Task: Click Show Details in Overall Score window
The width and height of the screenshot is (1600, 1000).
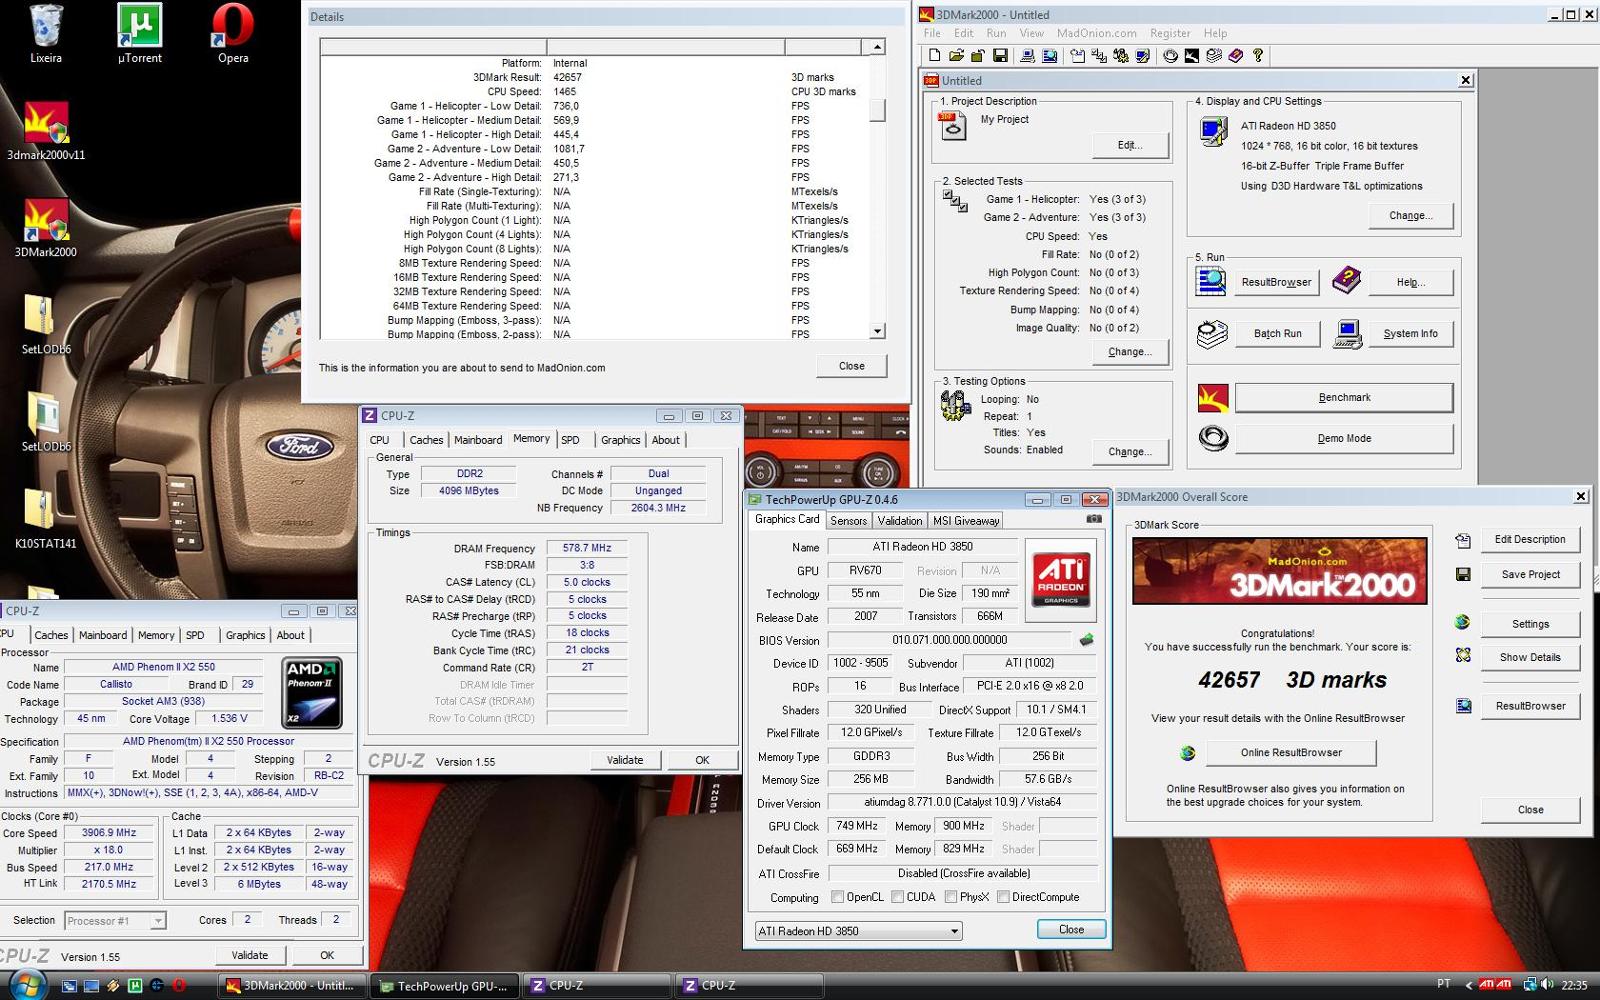Action: click(x=1530, y=658)
